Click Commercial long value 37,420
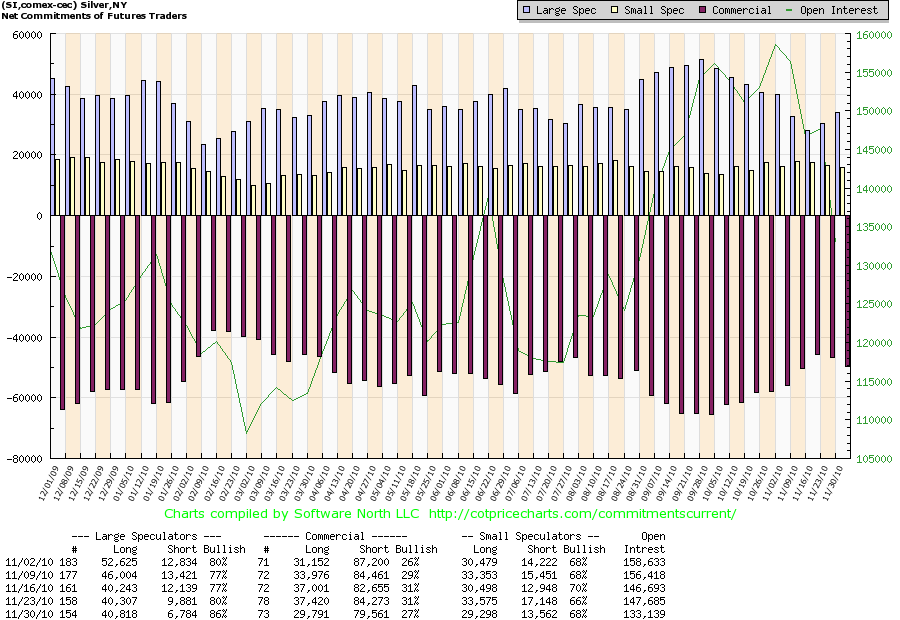The height and width of the screenshot is (620, 900). [x=312, y=601]
